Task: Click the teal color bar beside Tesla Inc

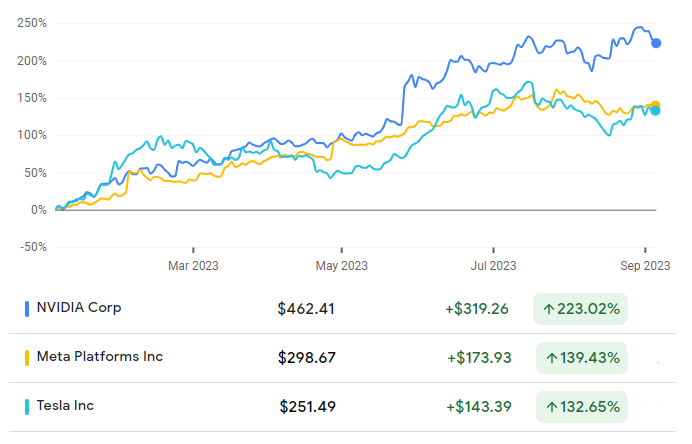Action: (26, 407)
